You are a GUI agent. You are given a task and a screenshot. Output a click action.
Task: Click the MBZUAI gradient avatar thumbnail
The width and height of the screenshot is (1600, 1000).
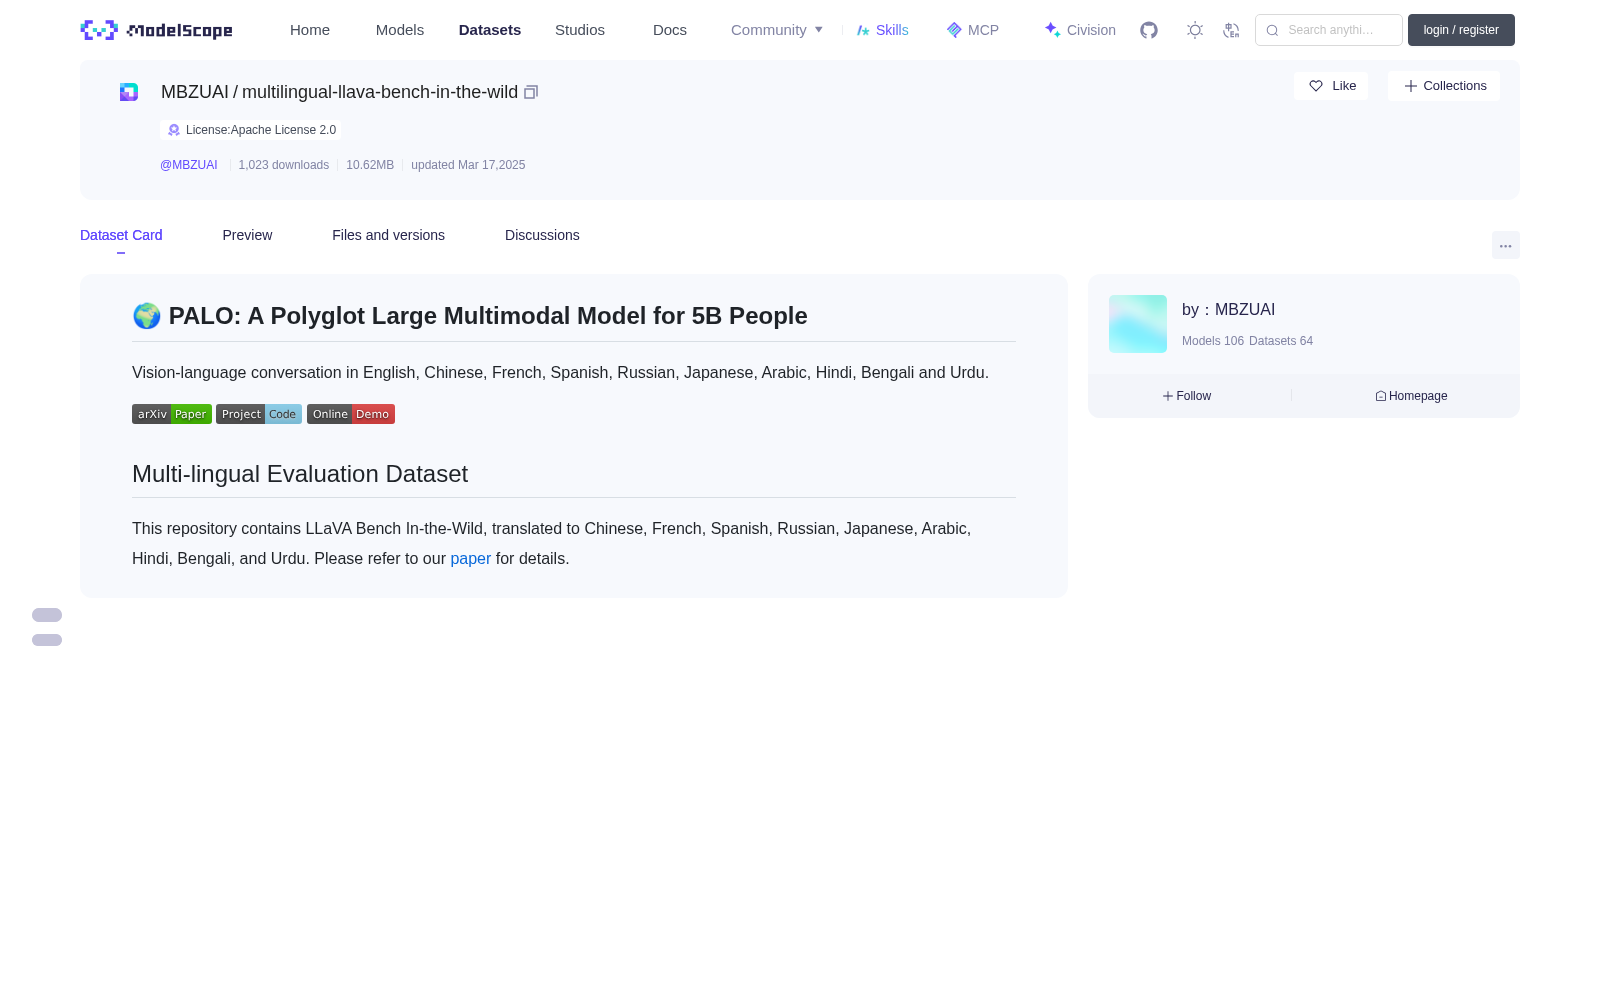(1138, 324)
